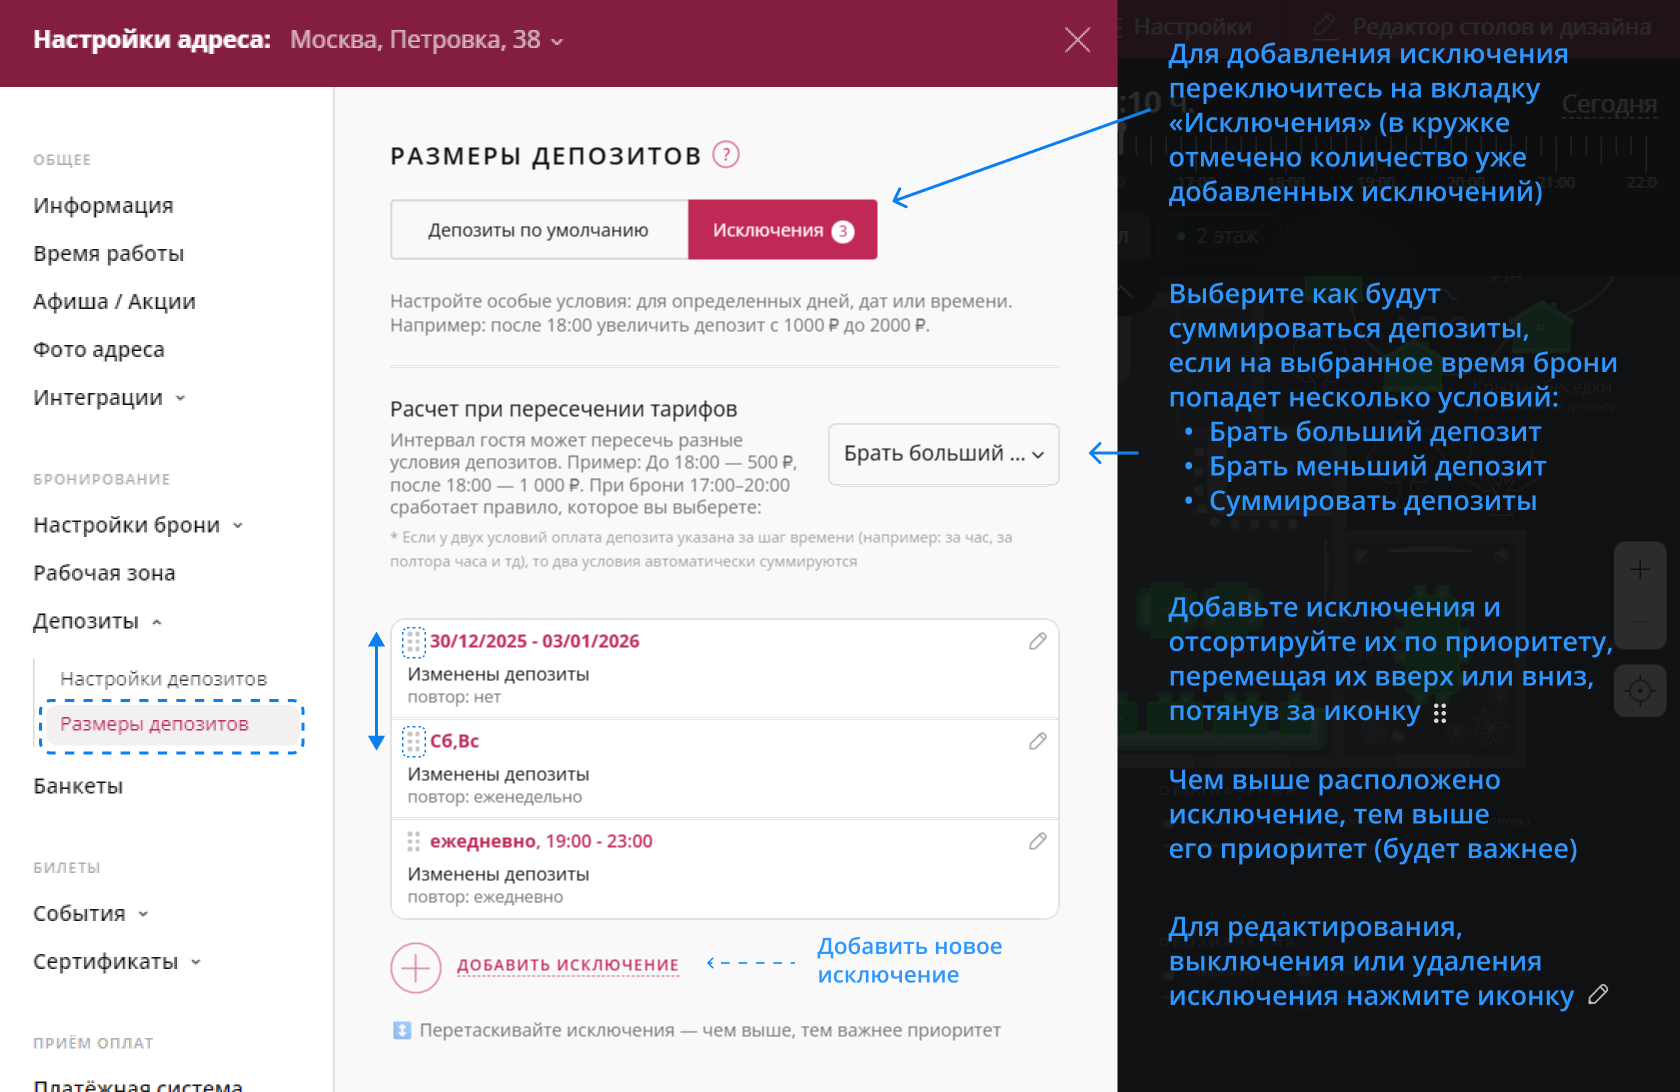Click the locate crosshair icon on right panel
This screenshot has height=1092, width=1680.
pyautogui.click(x=1640, y=690)
